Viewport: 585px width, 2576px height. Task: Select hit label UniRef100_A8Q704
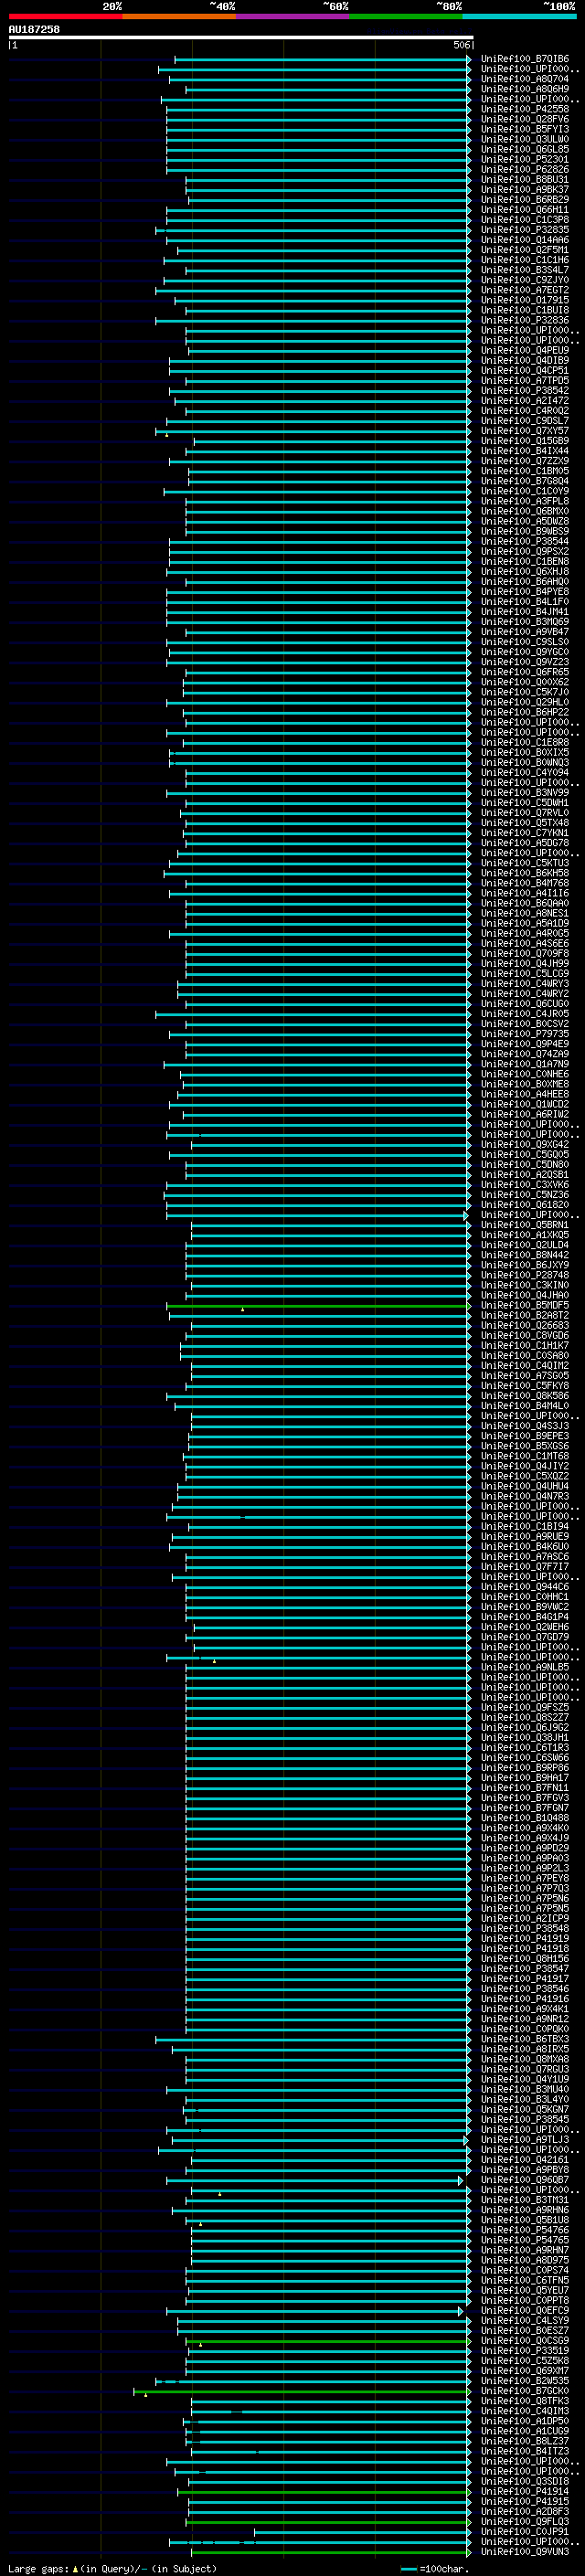pos(525,79)
